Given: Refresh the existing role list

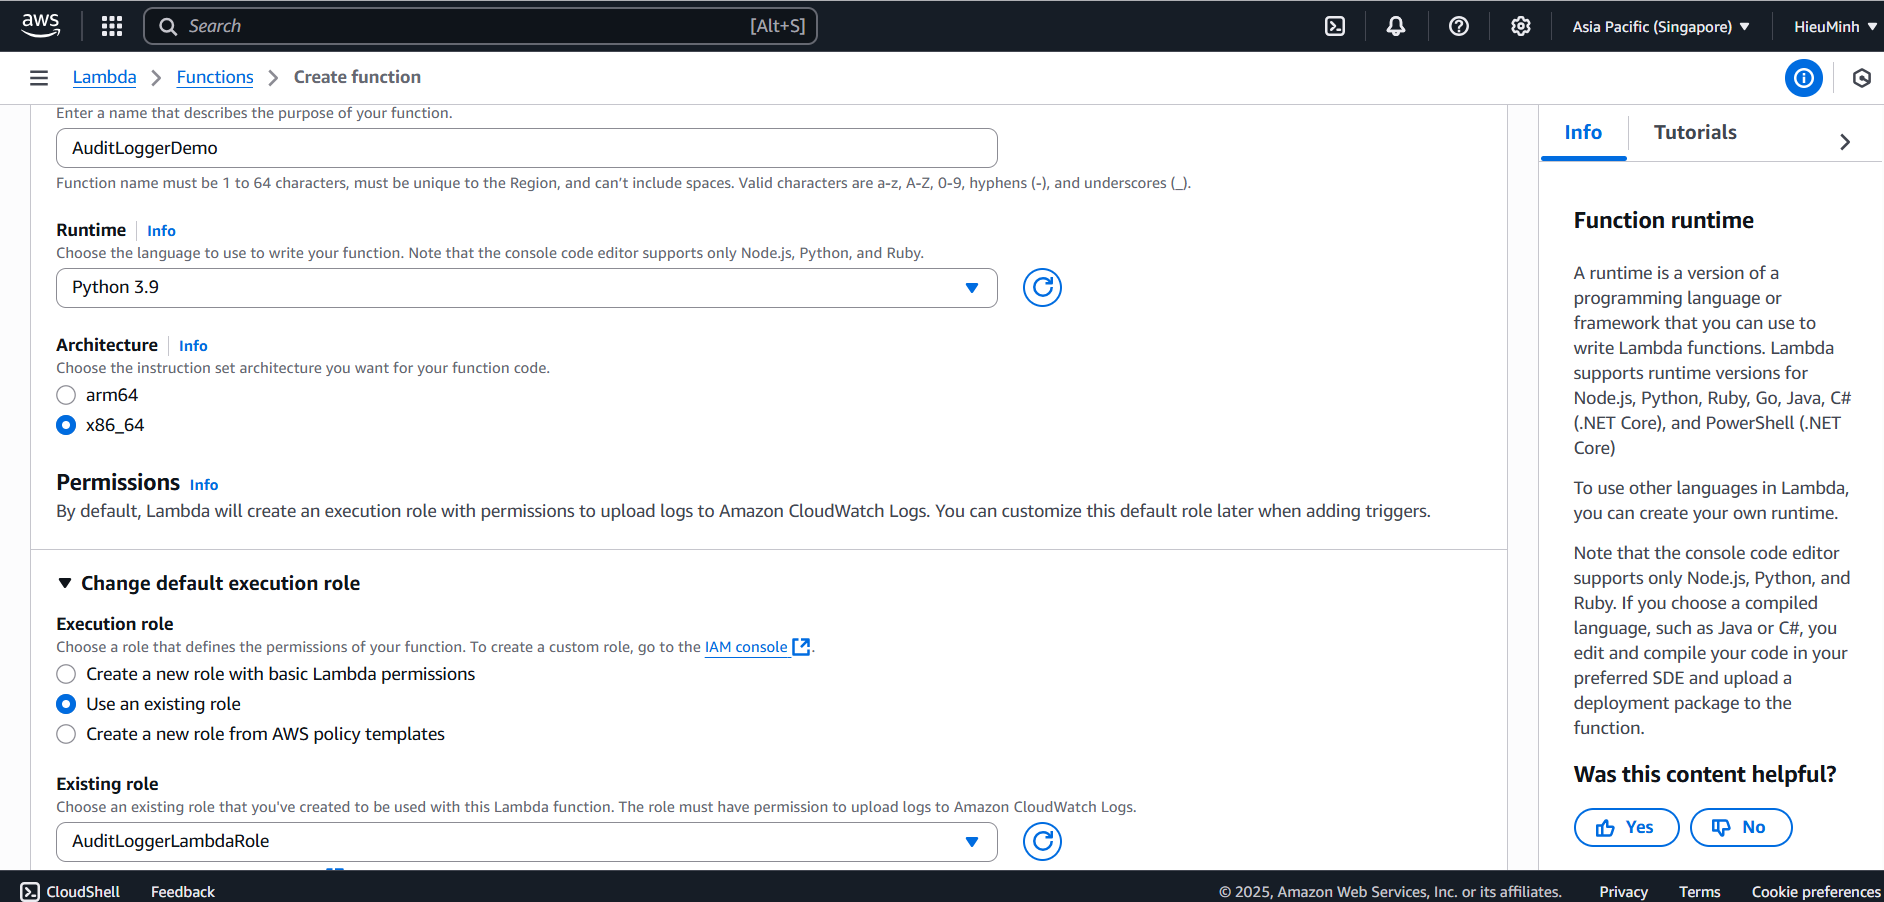Looking at the screenshot, I should pyautogui.click(x=1042, y=842).
